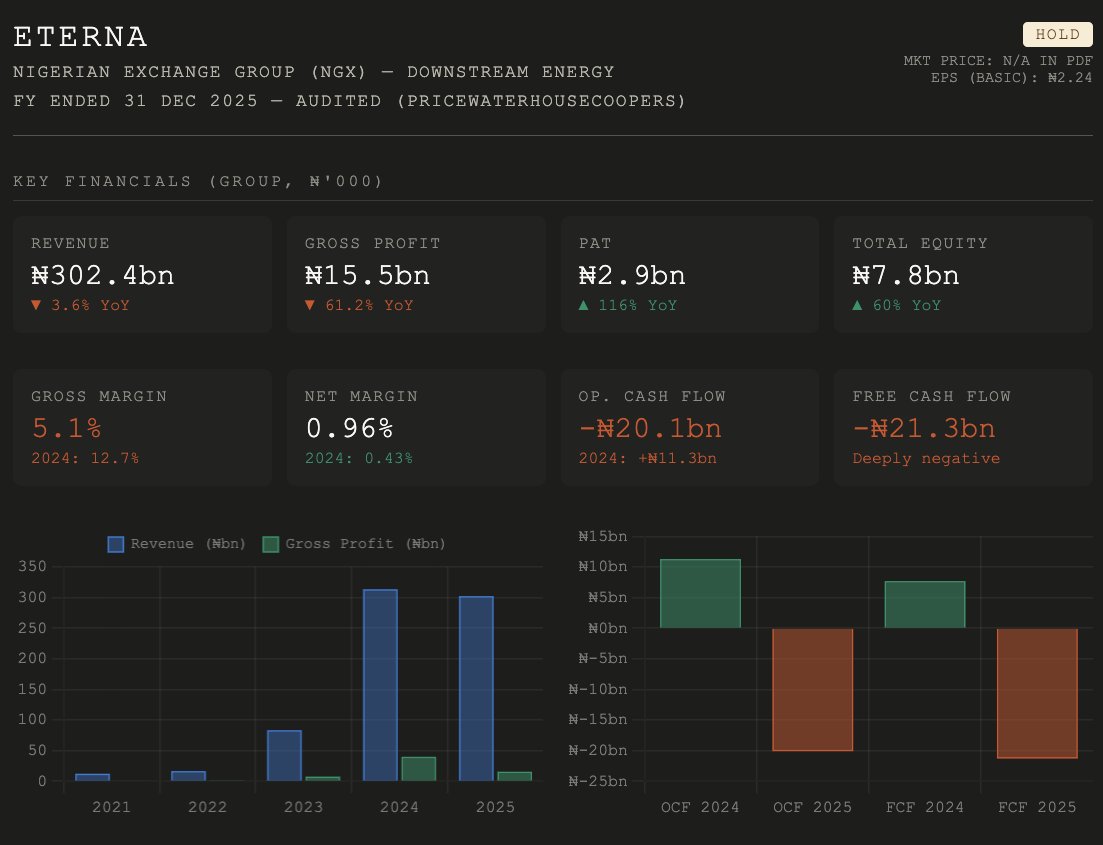Click the 'MKT PRICE: N/A IN PDF' text
Image resolution: width=1103 pixels, height=845 pixels.
(x=997, y=61)
